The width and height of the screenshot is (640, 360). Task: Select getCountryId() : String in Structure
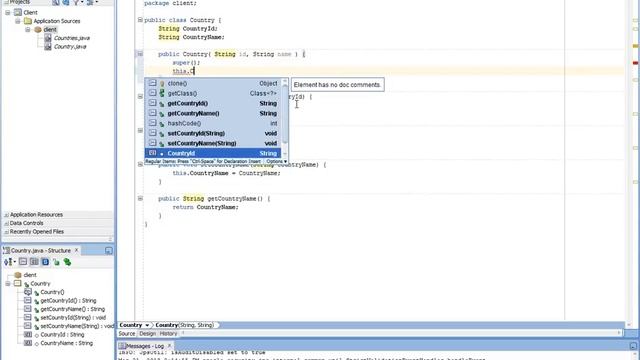click(x=68, y=301)
